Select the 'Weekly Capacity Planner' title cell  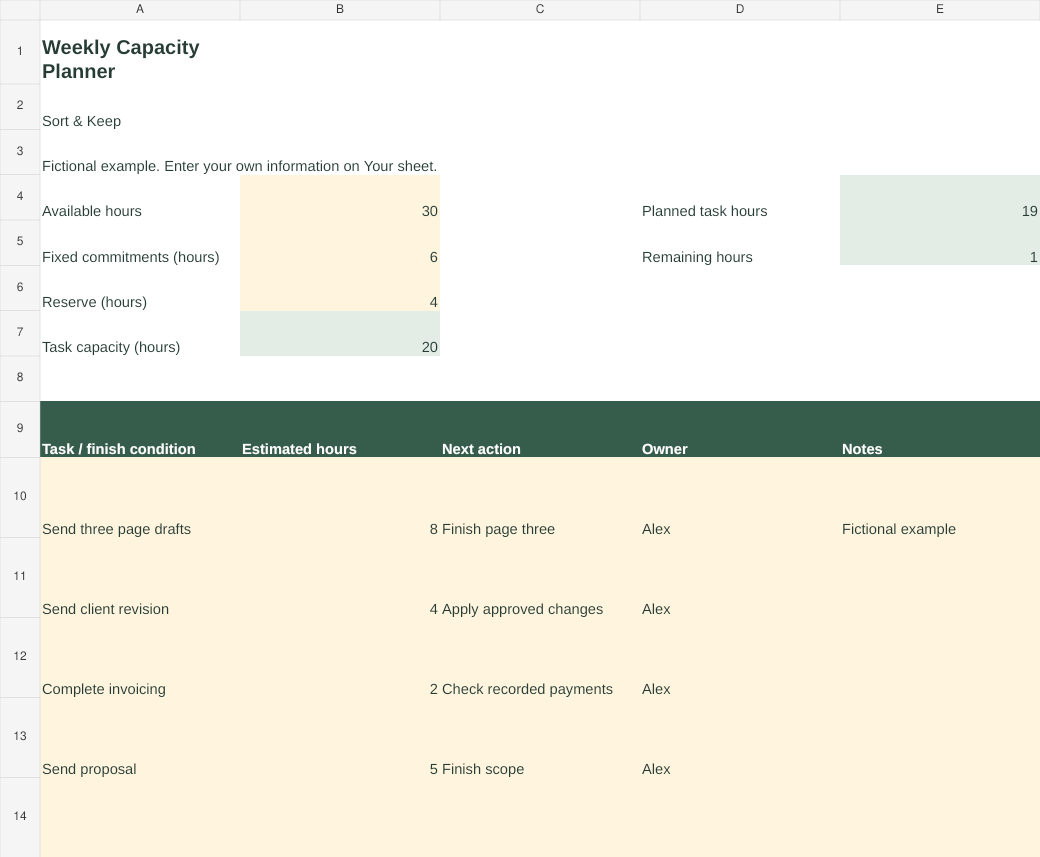pyautogui.click(x=140, y=52)
